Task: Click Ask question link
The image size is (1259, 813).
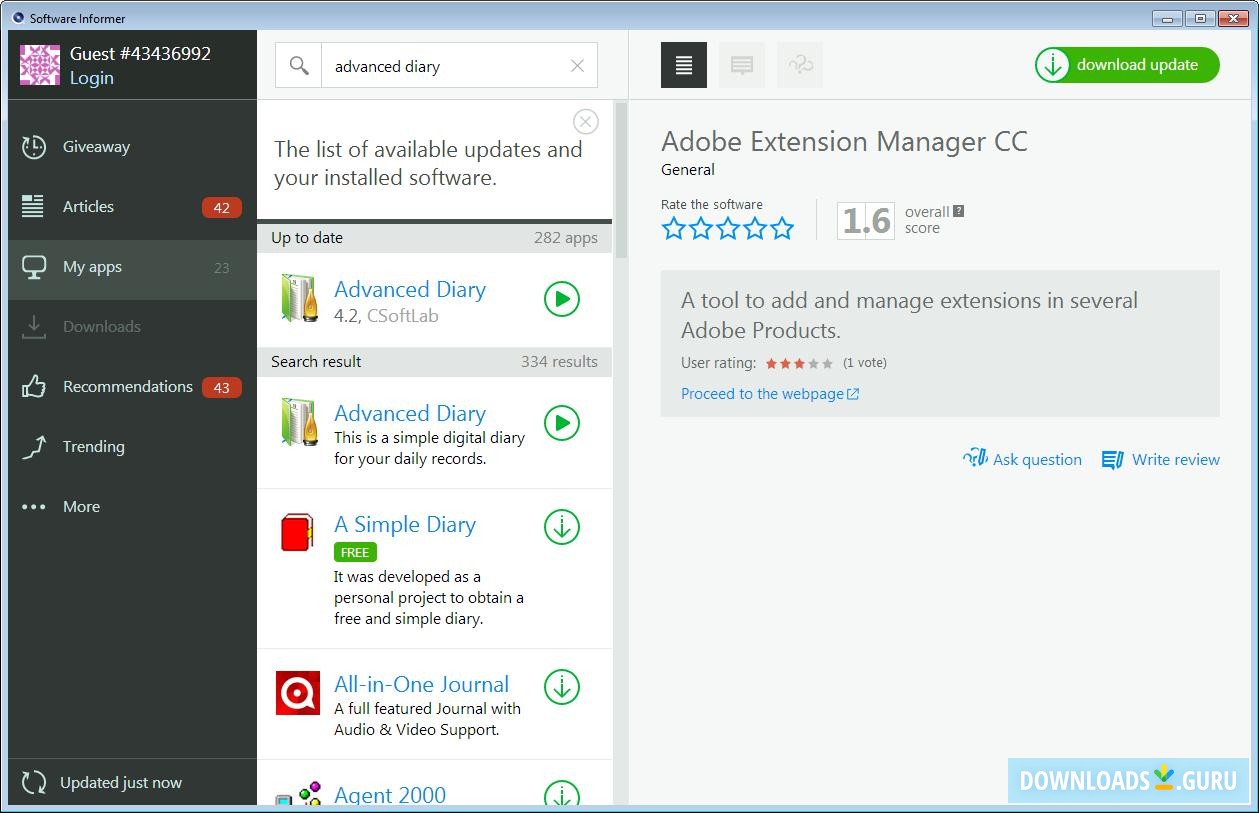Action: [1022, 460]
